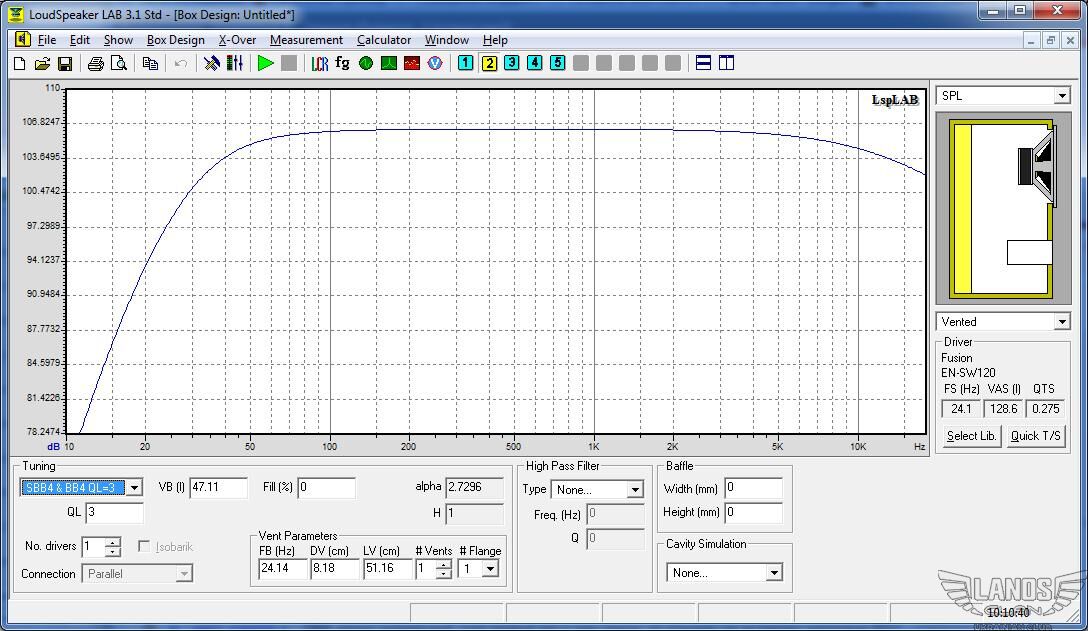Click the Baffle Width (mm) field
This screenshot has width=1088, height=631.
[x=753, y=488]
